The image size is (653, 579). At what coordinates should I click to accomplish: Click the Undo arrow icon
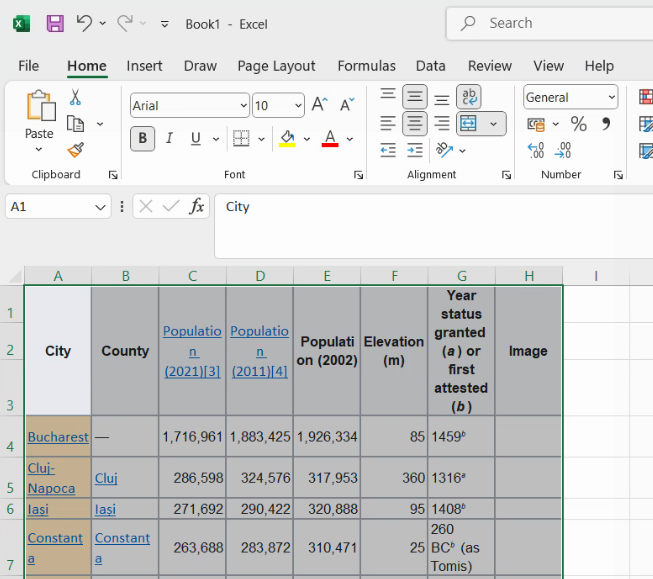(x=85, y=23)
